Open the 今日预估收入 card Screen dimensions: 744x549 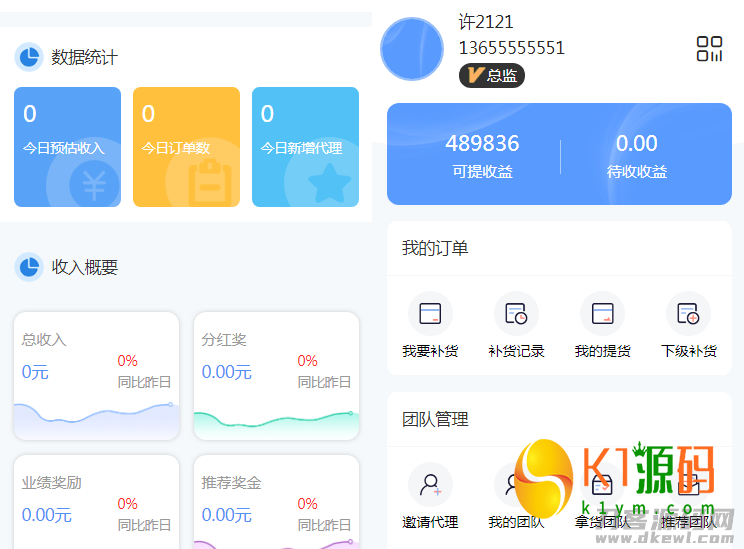67,147
